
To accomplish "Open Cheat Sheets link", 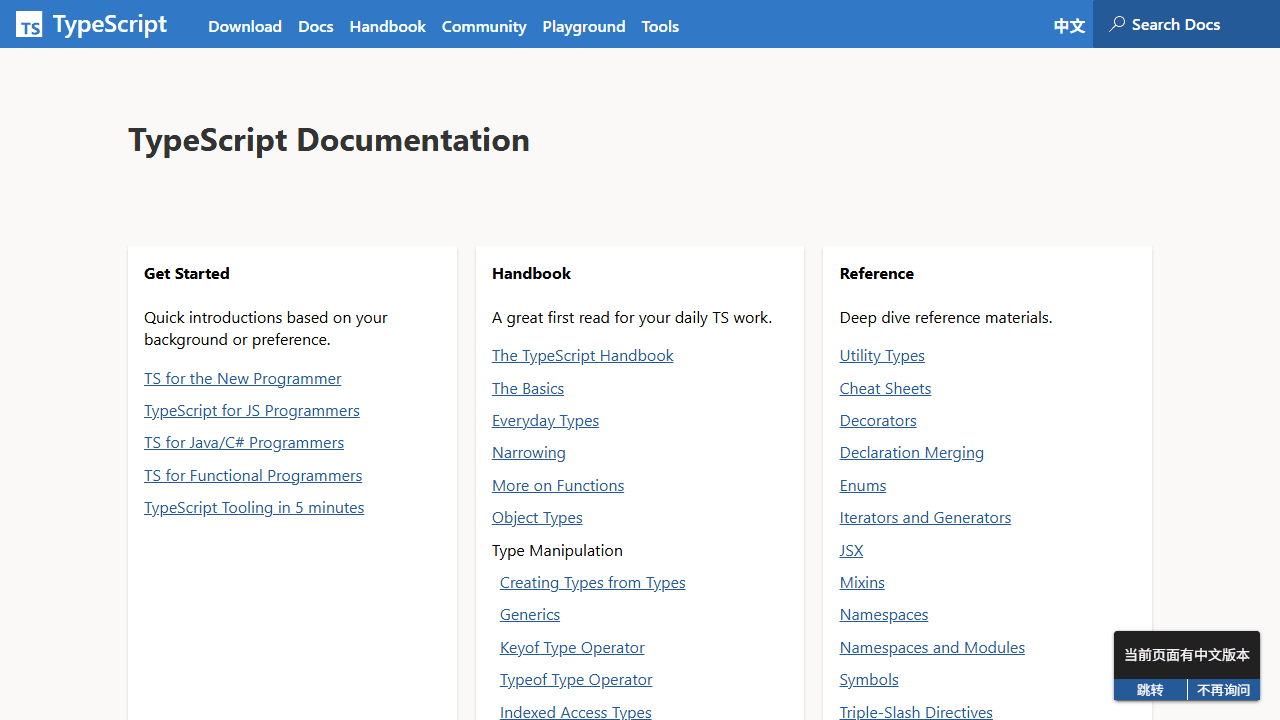I will (x=885, y=388).
